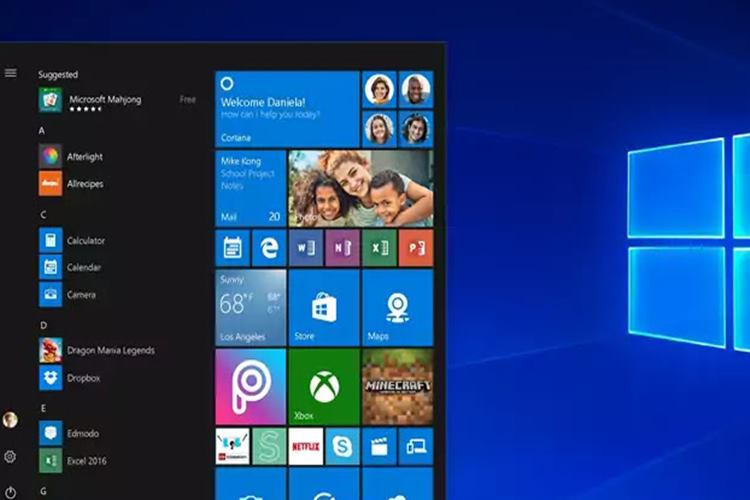Open the Word tile

point(306,248)
